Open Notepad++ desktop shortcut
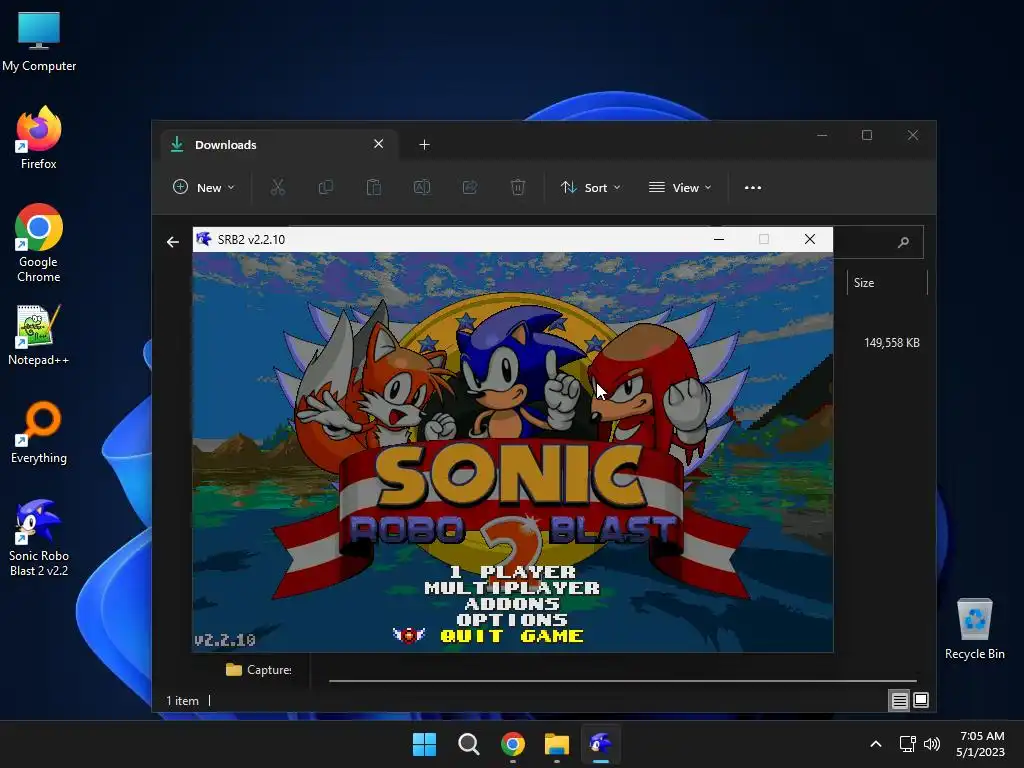Screen dimensions: 1024x768 pos(39,335)
